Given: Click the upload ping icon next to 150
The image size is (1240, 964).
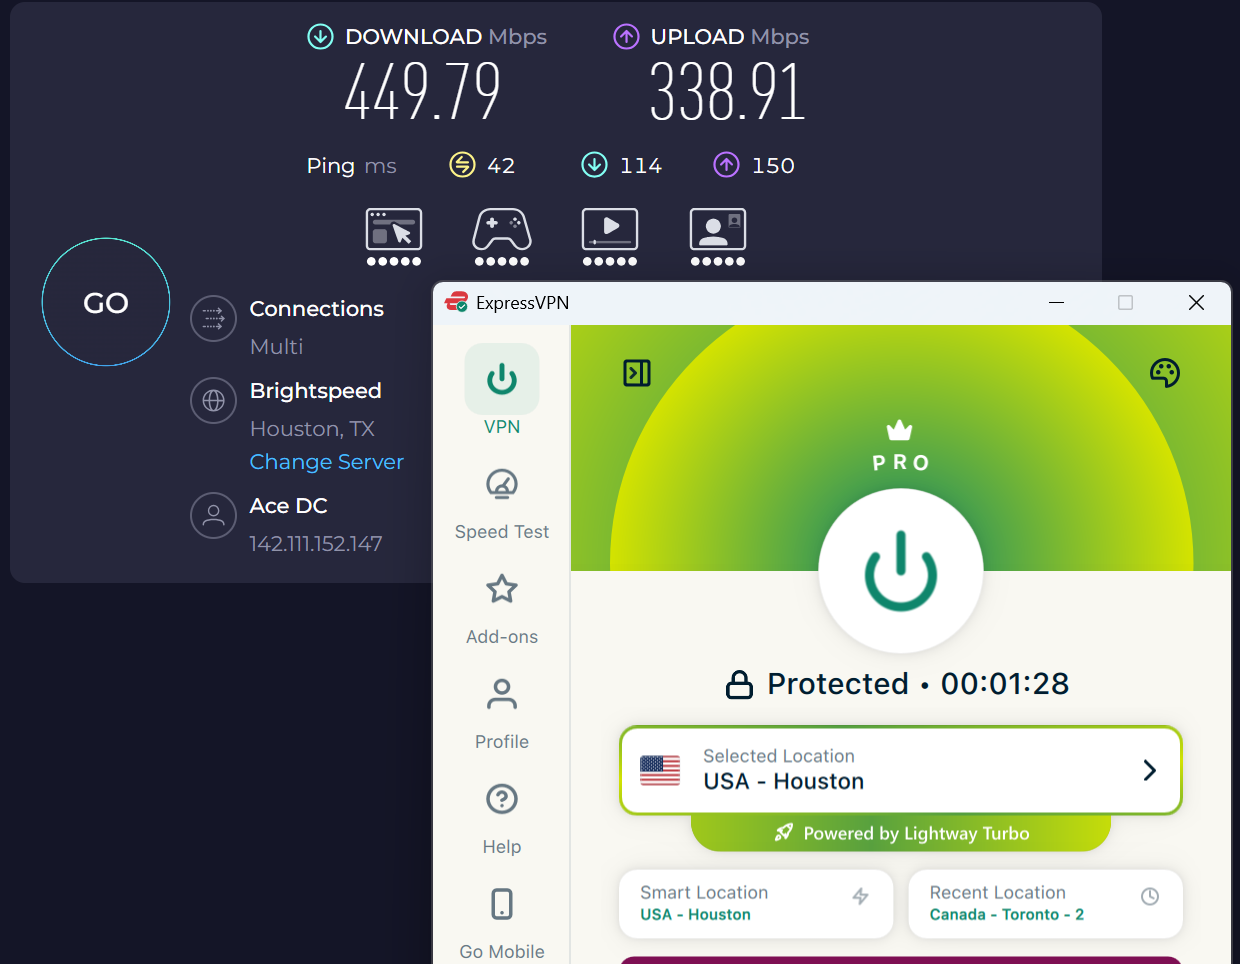Looking at the screenshot, I should [x=726, y=165].
